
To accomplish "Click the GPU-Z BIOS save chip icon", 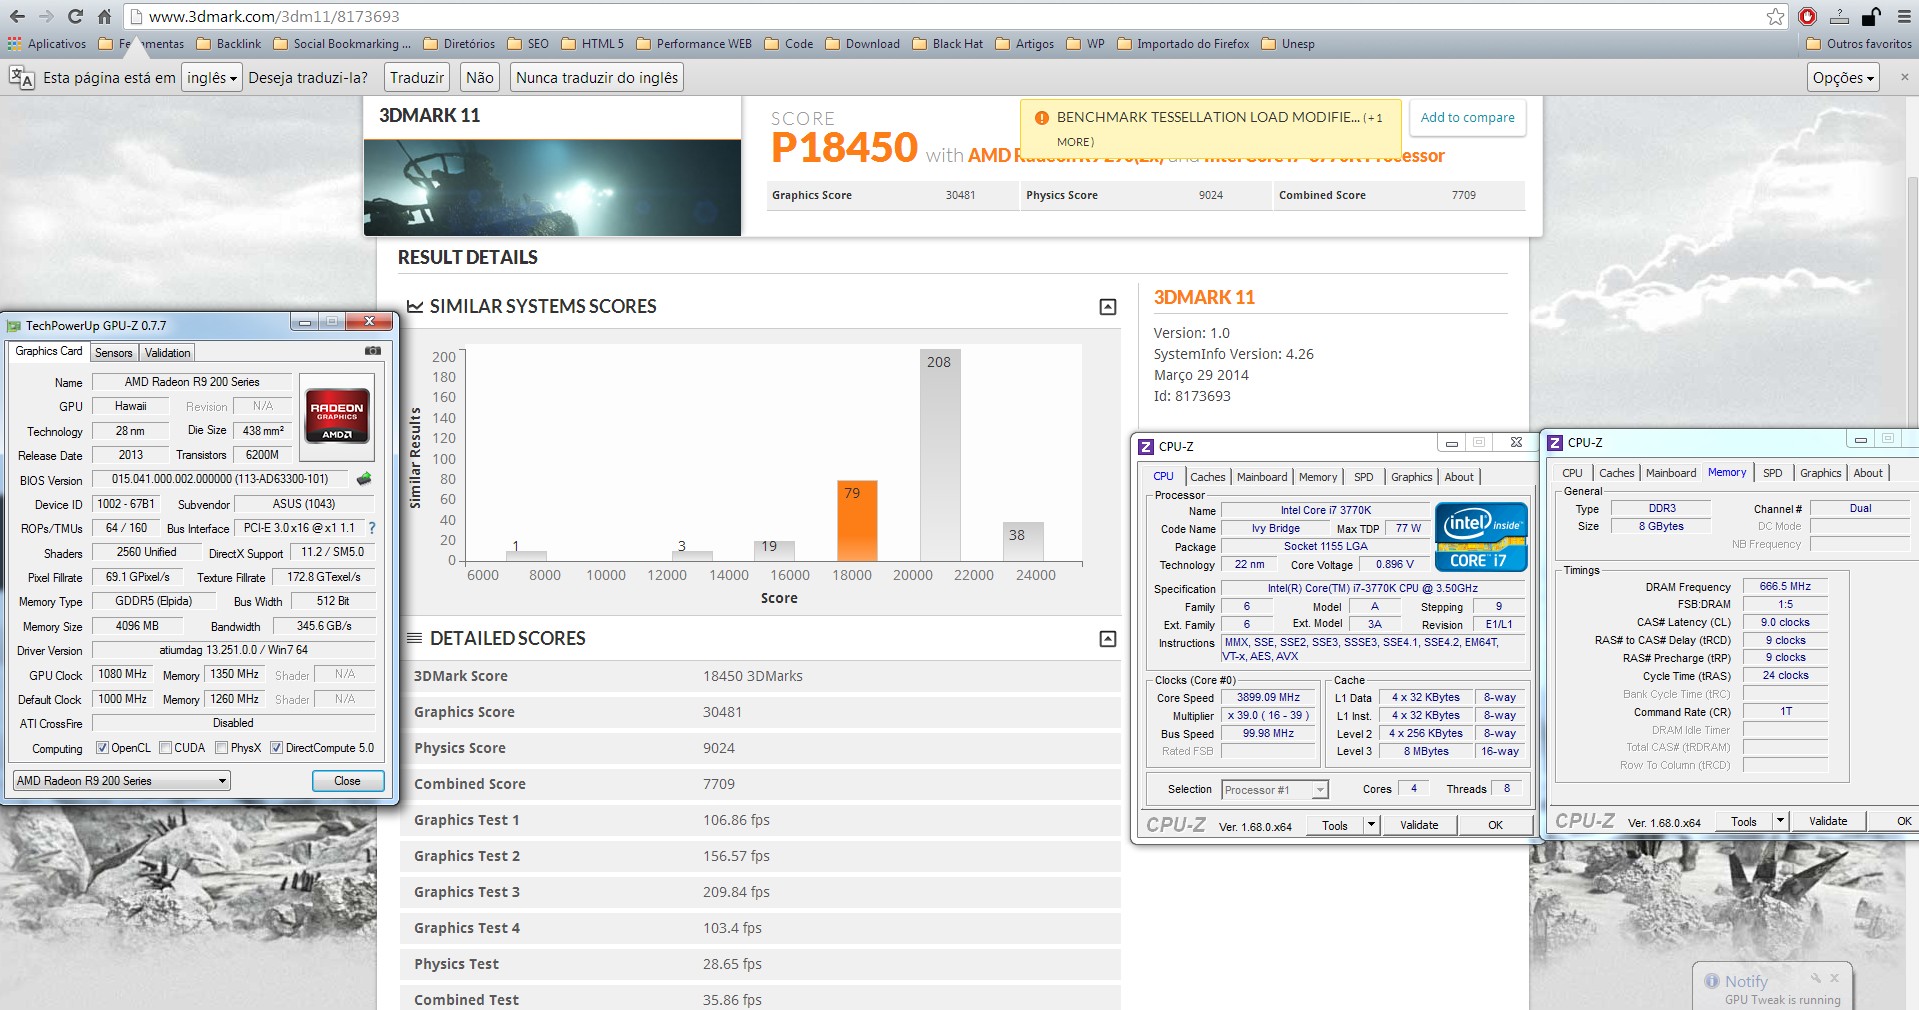I will pyautogui.click(x=364, y=479).
